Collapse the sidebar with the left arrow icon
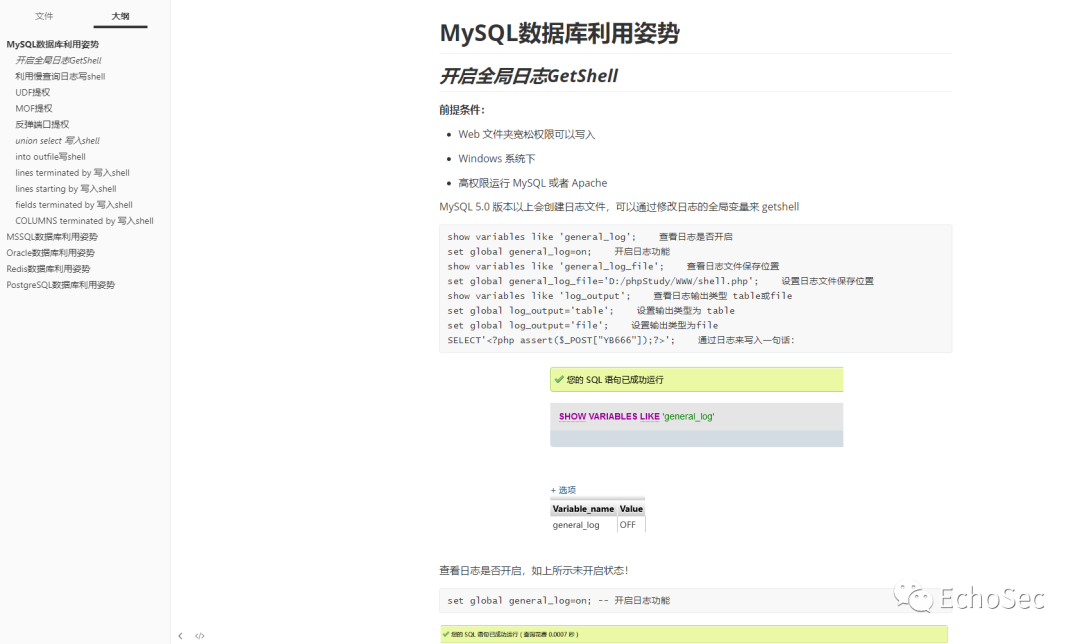 180,636
